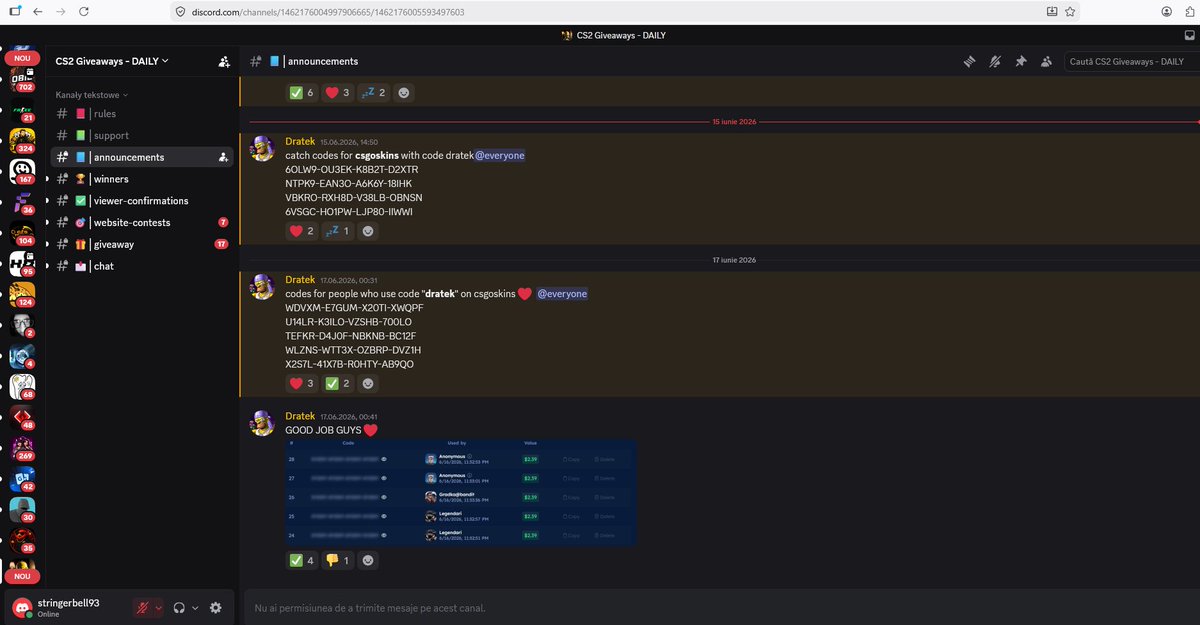Open stringerbell93 user panel
This screenshot has height=625, width=1200.
[x=67, y=607]
